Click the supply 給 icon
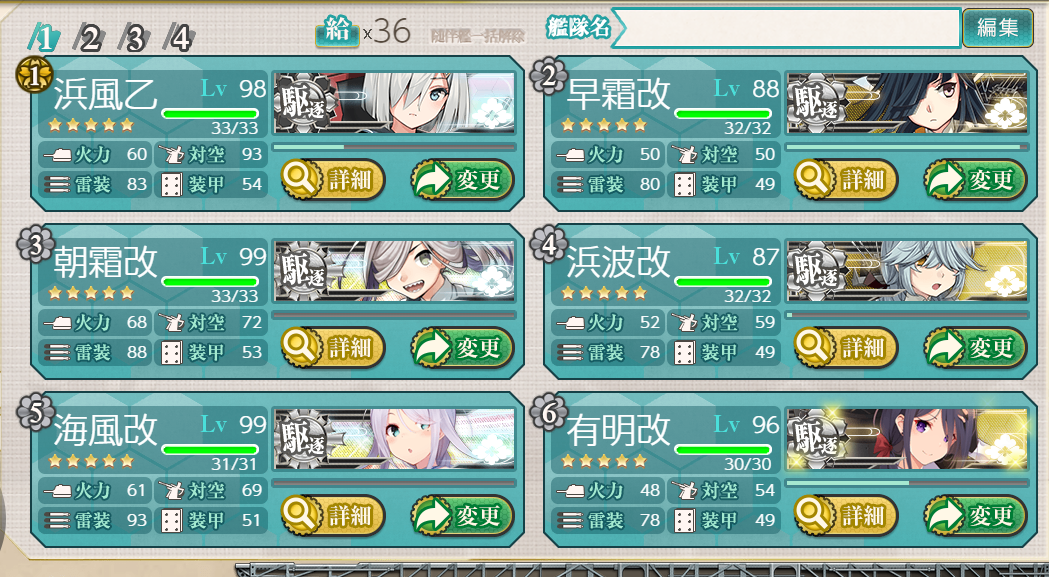 point(338,31)
